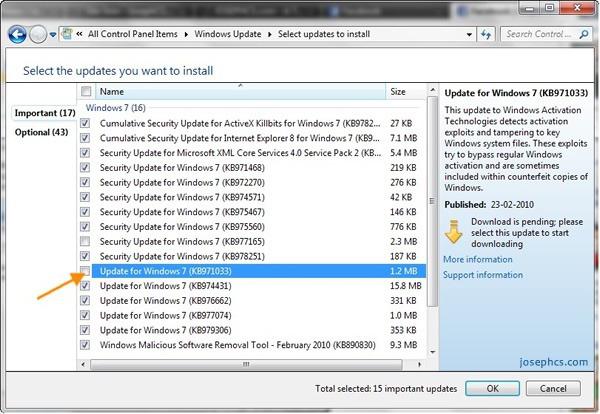Viewport: 600px width, 414px height.
Task: Uncheck Security Update KB972270 checkbox
Action: click(85, 183)
